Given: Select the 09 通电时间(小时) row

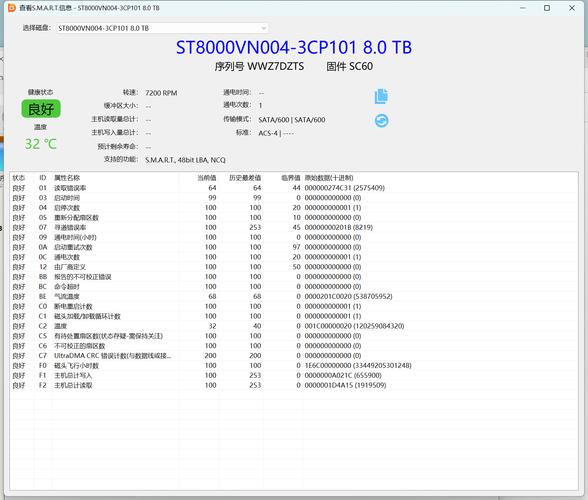Looking at the screenshot, I should (x=294, y=237).
